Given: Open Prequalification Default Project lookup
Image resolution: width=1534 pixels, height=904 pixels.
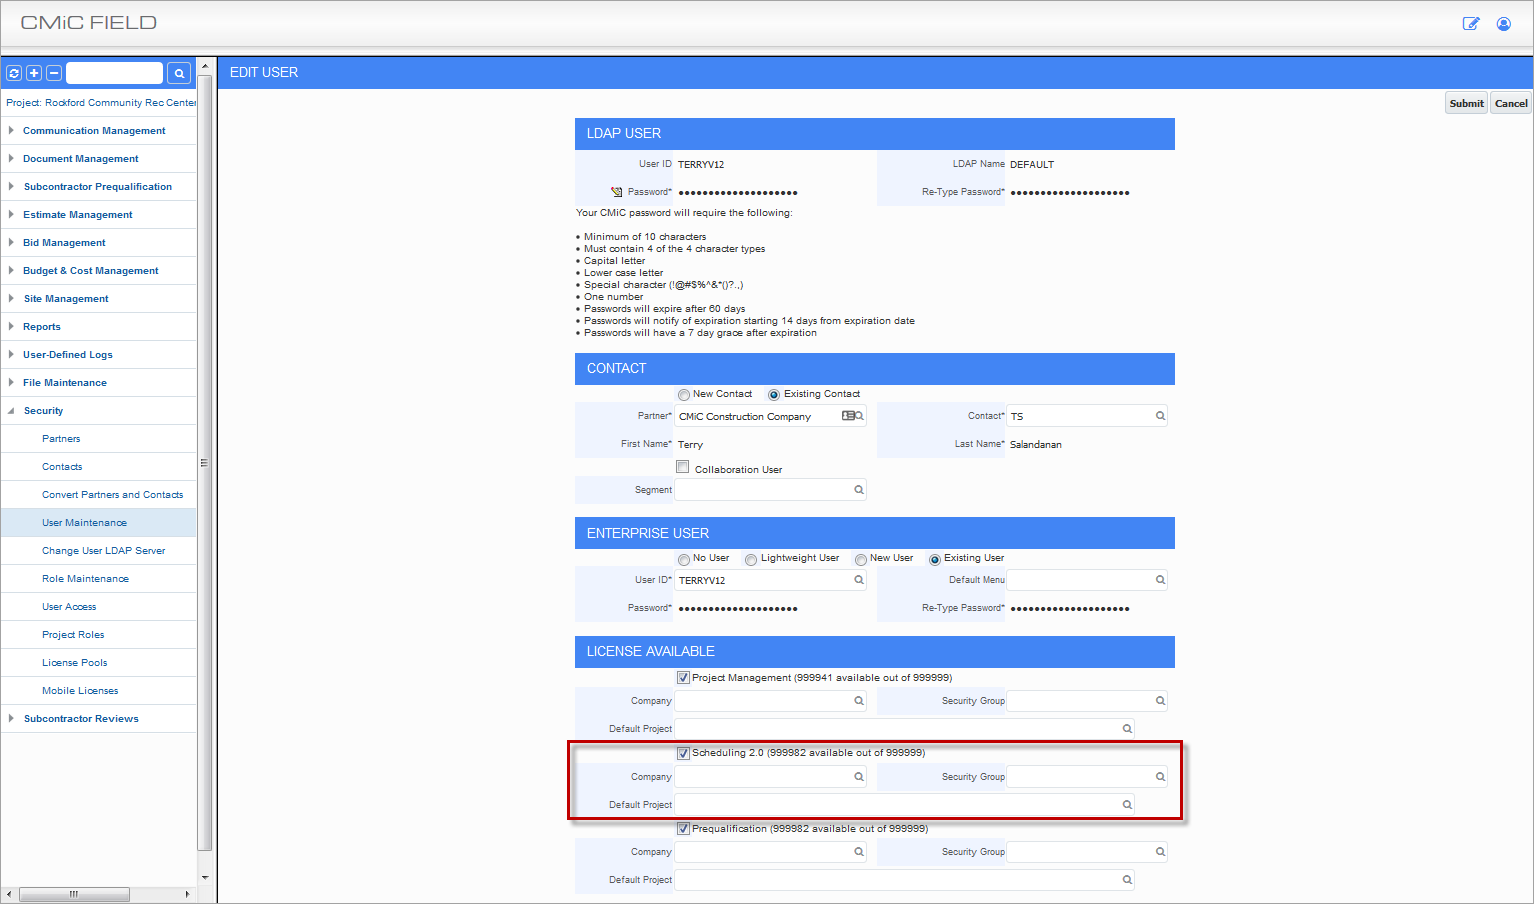Looking at the screenshot, I should tap(1127, 880).
